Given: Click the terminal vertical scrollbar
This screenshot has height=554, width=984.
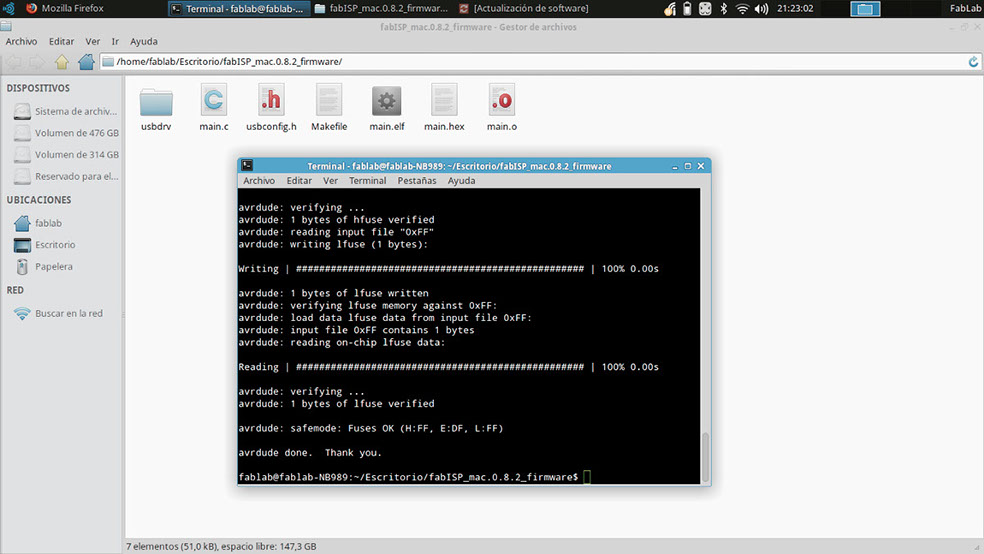Looking at the screenshot, I should coord(705,457).
